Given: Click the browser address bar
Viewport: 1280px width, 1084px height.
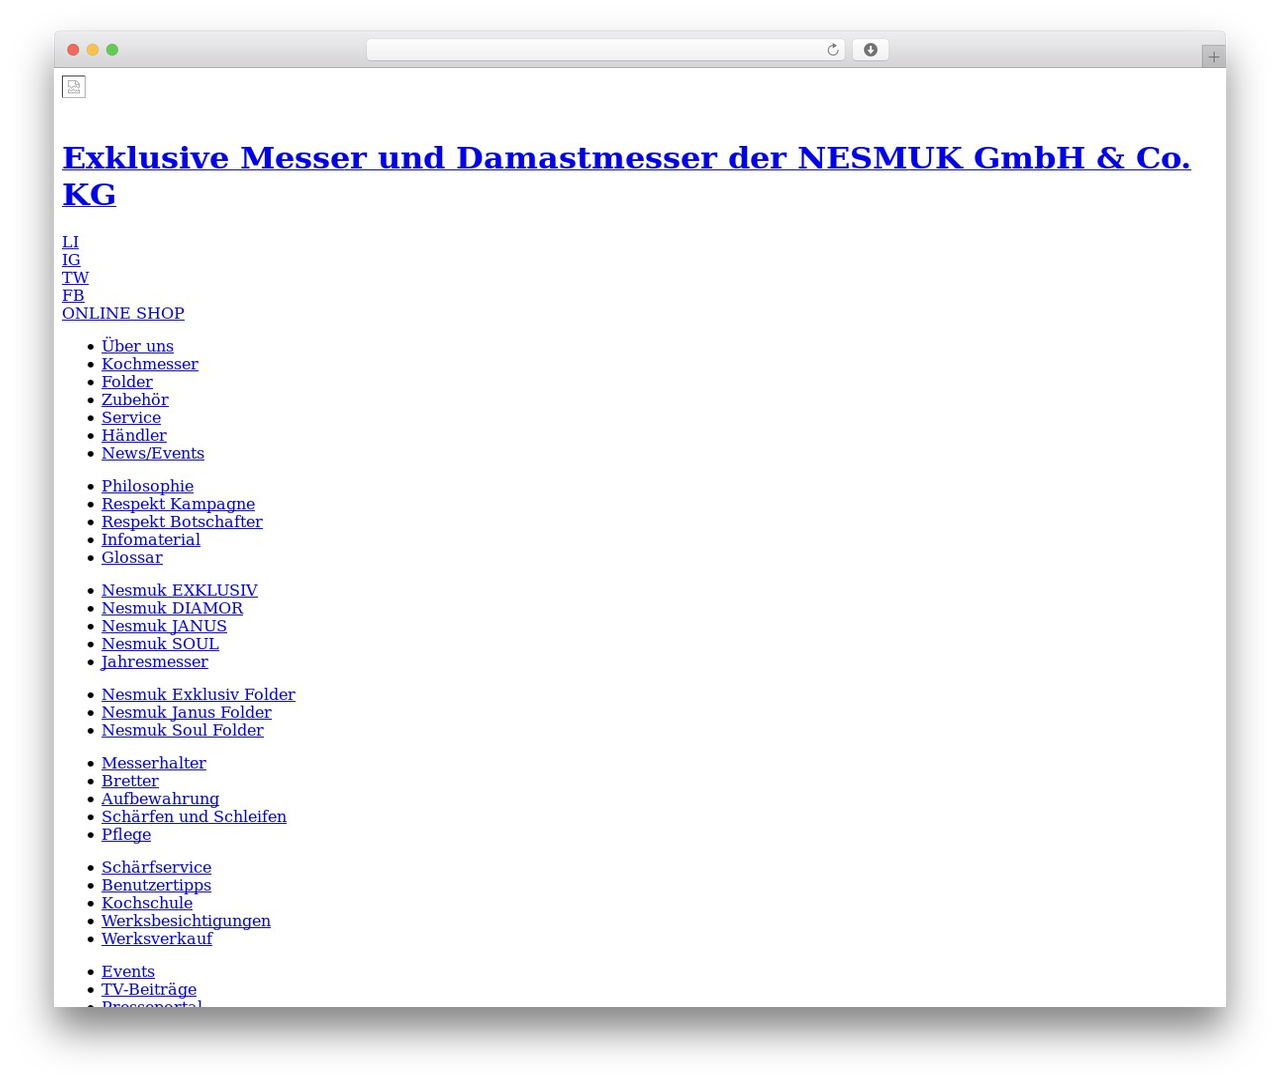Looking at the screenshot, I should (606, 50).
